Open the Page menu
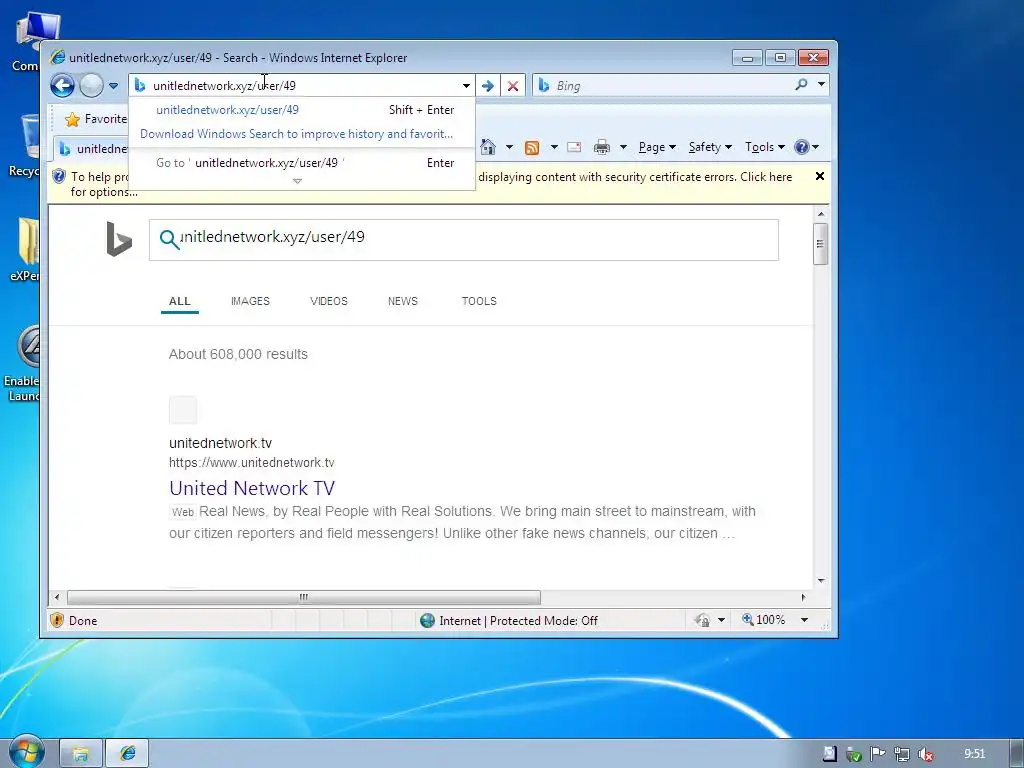The height and width of the screenshot is (768, 1024). pos(657,147)
